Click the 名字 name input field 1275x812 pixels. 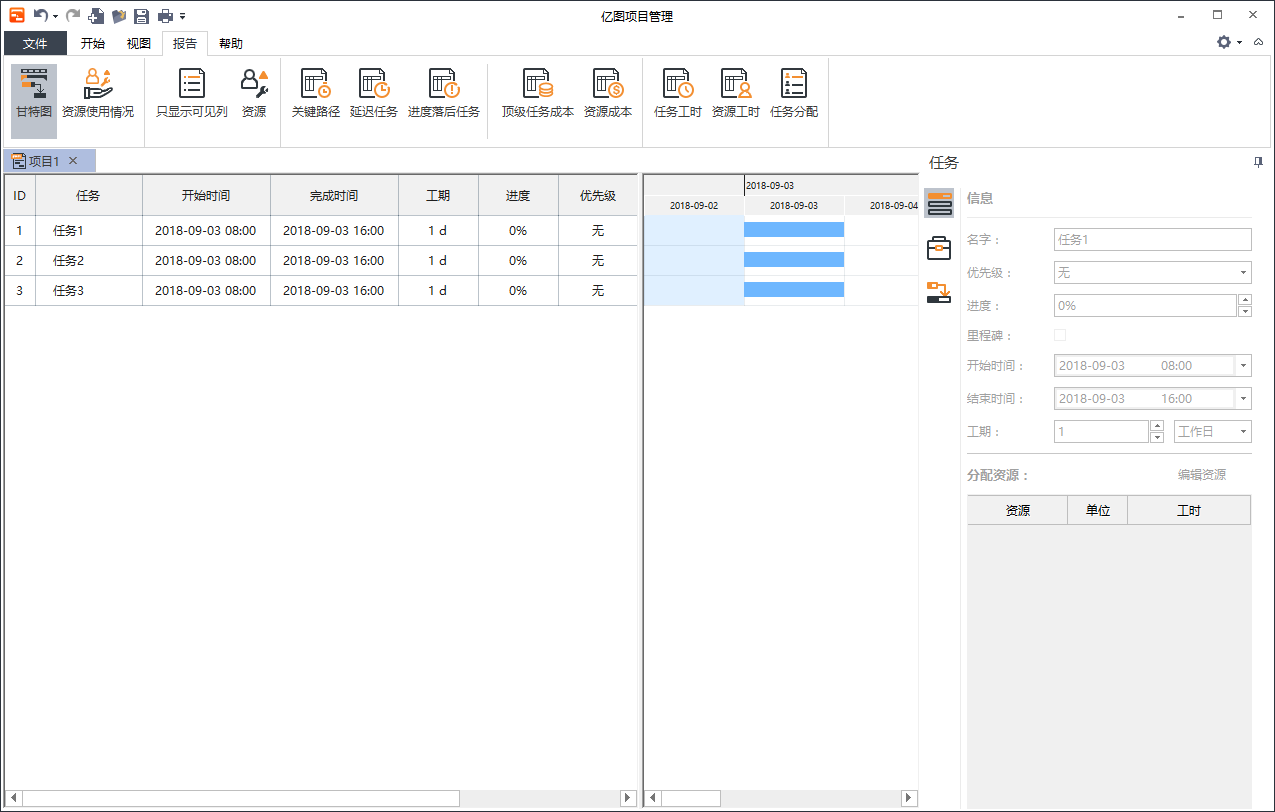(x=1152, y=240)
